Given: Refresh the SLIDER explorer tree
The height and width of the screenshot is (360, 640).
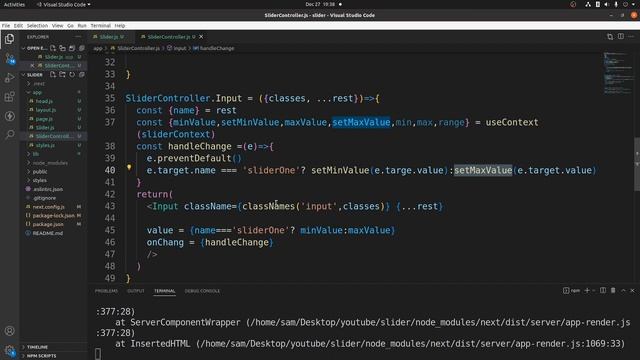Looking at the screenshot, I should click(x=72, y=75).
